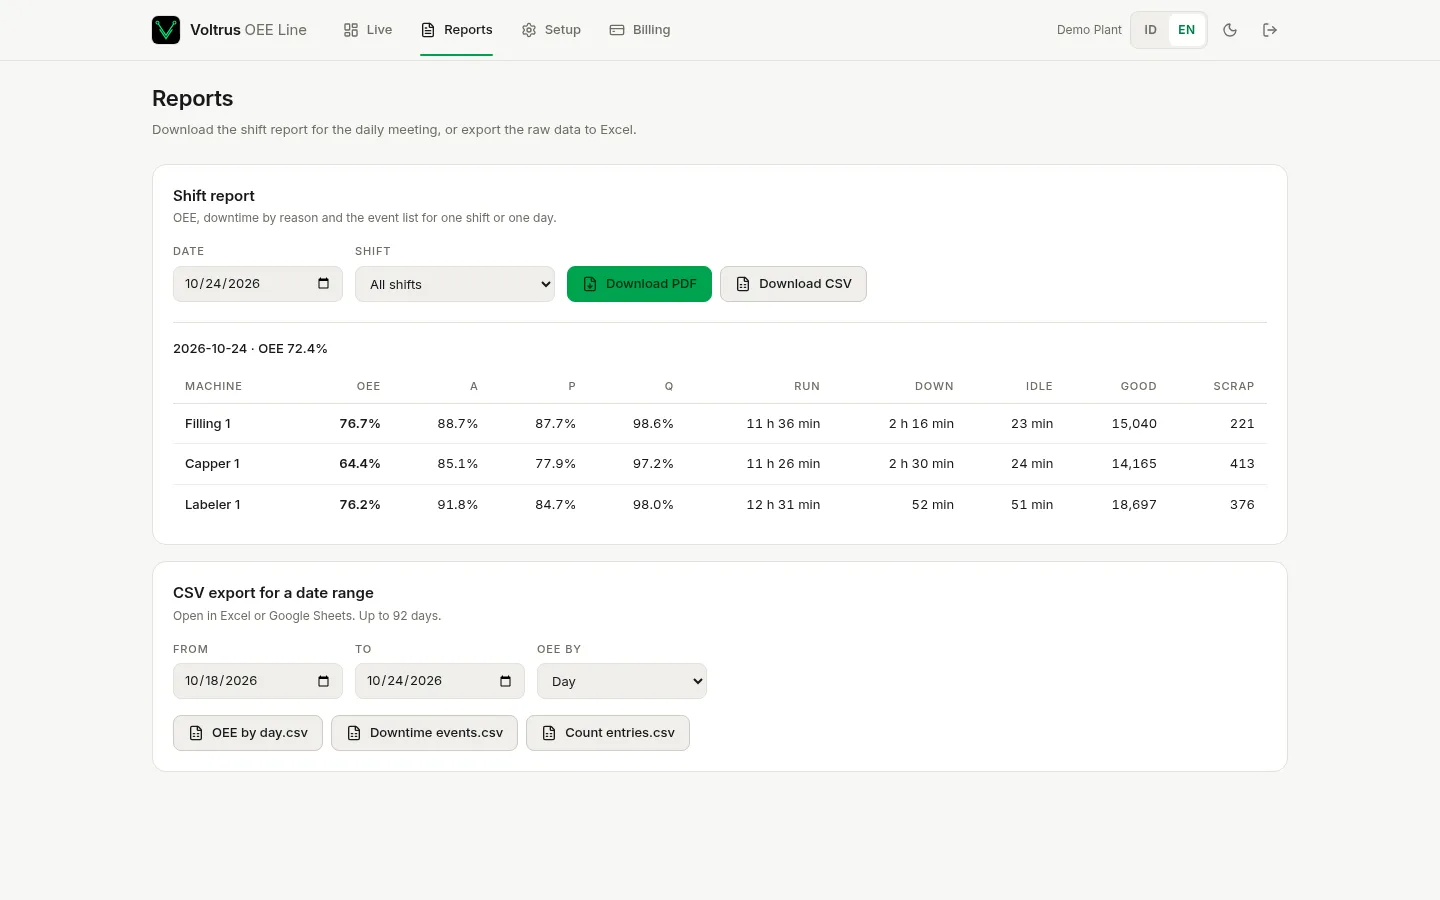Open calendar picker for From date
The height and width of the screenshot is (900, 1440).
pyautogui.click(x=323, y=681)
